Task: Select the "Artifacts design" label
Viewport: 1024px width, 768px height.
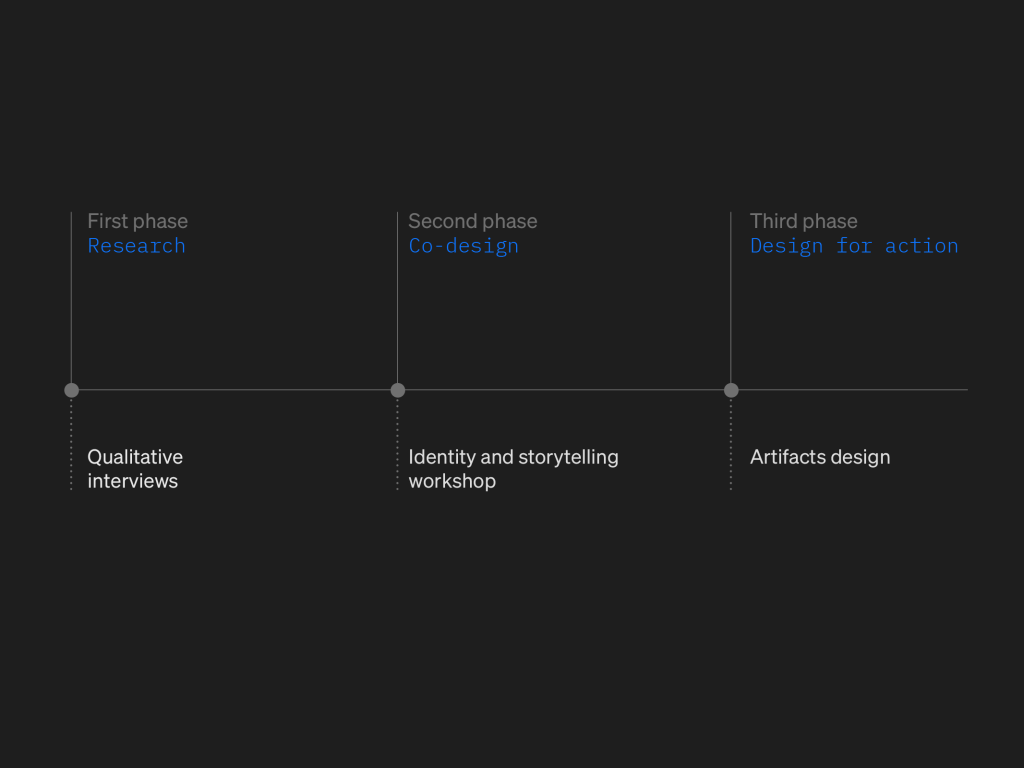Action: click(820, 457)
